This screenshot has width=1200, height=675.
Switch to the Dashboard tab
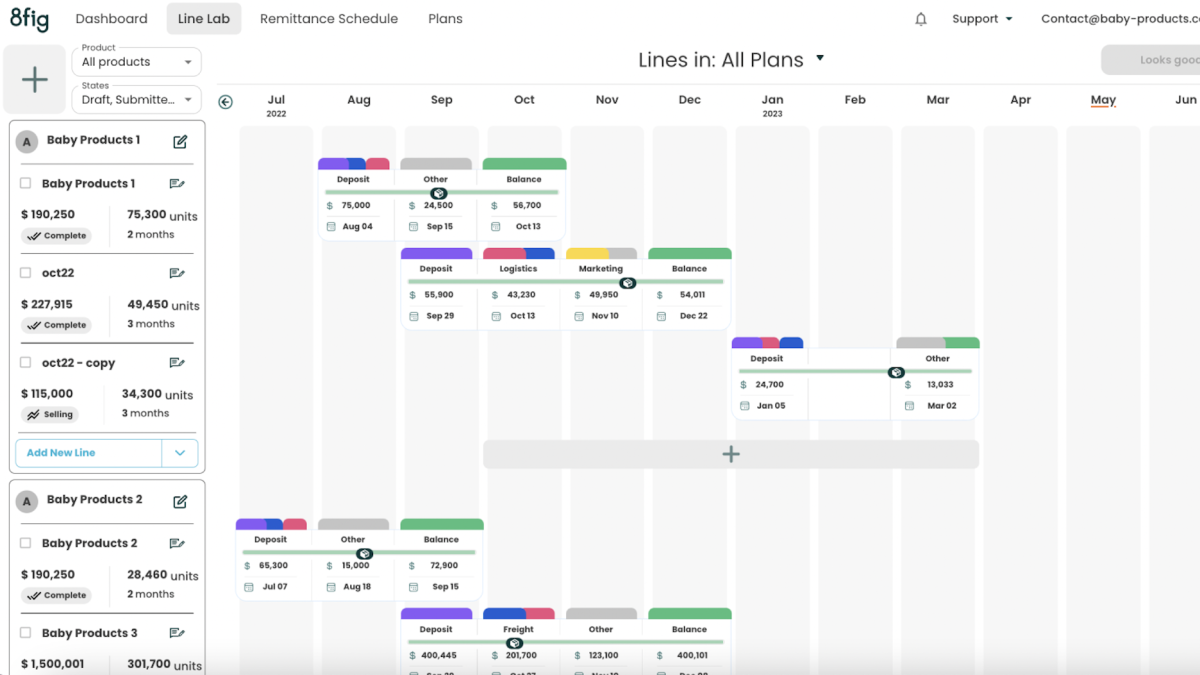pyautogui.click(x=111, y=19)
